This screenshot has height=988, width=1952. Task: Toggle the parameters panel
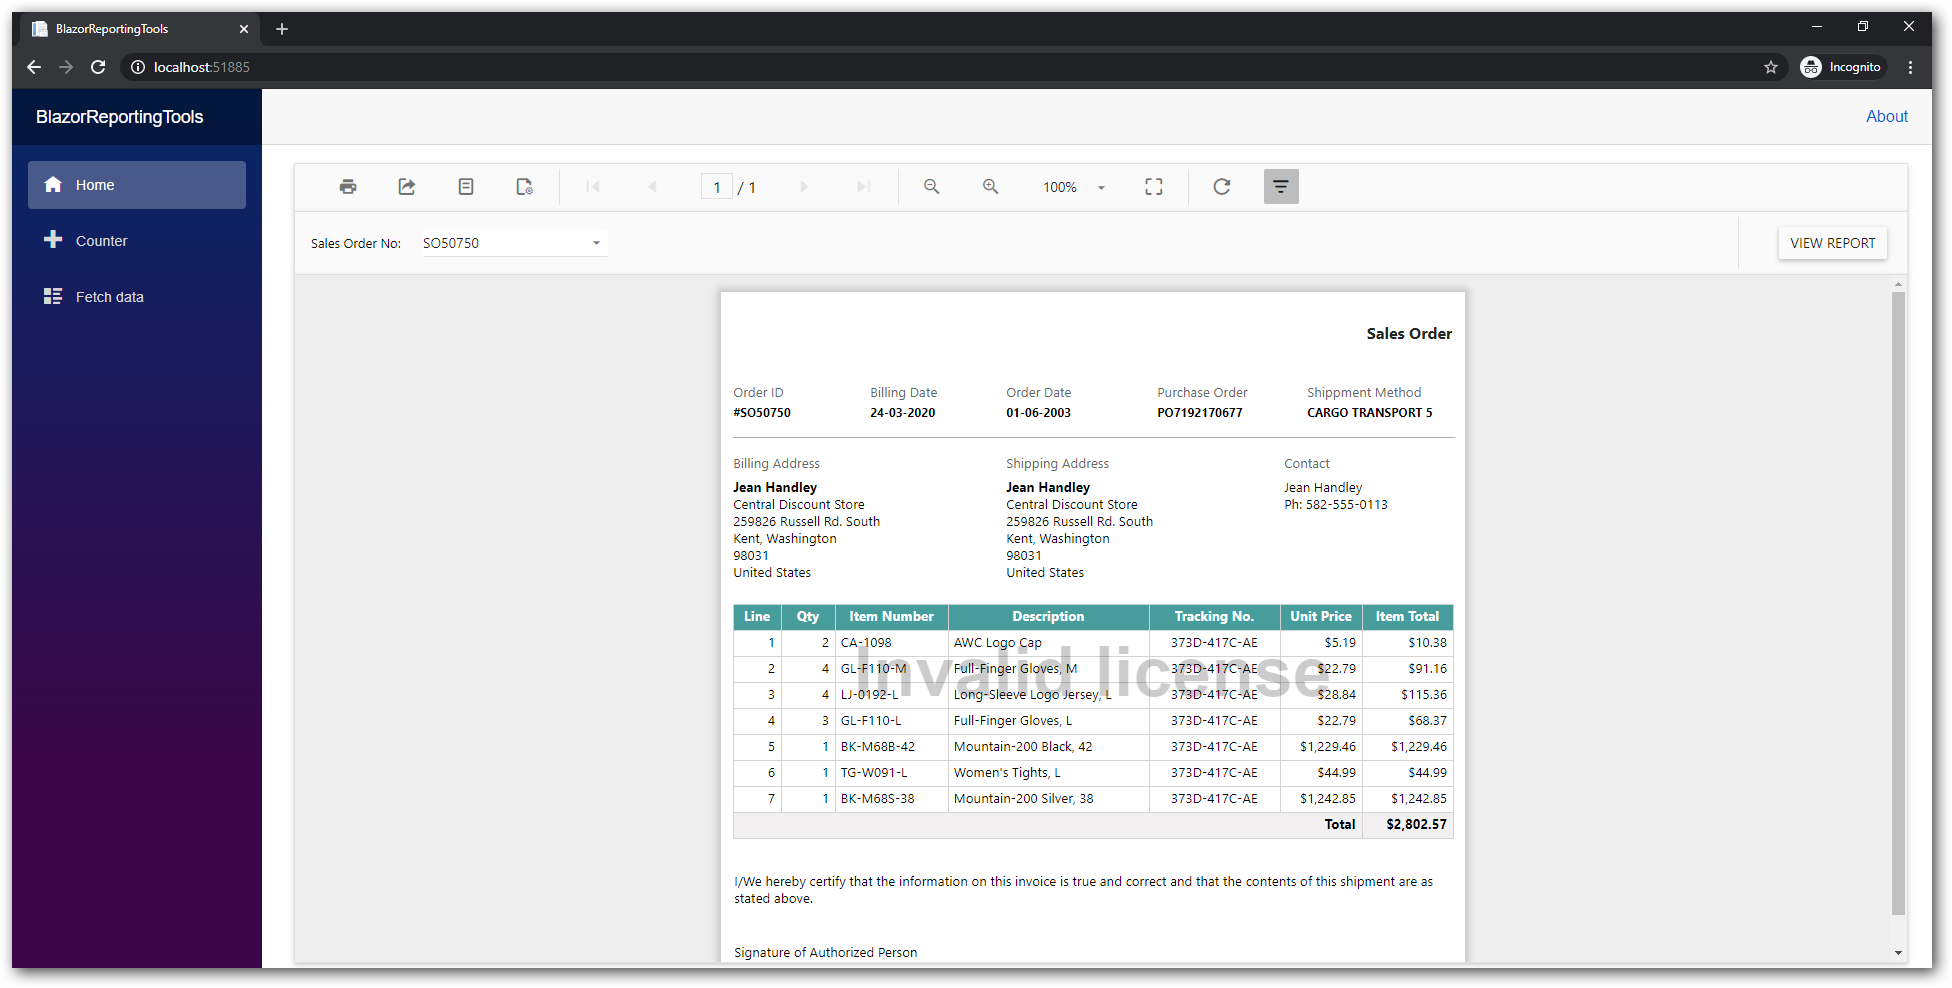(1281, 186)
